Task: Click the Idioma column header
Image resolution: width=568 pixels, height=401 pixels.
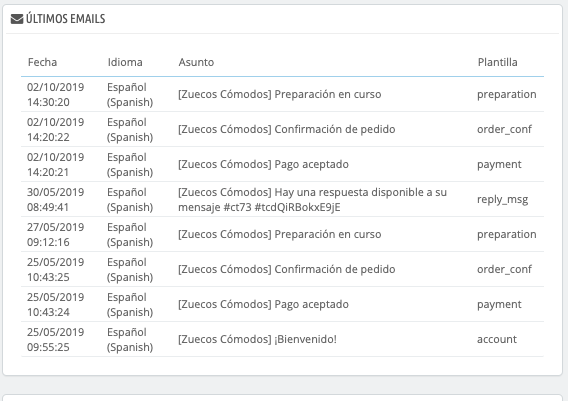Action: point(125,62)
